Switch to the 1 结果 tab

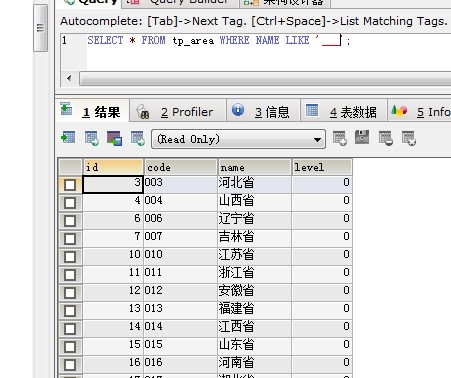point(93,111)
